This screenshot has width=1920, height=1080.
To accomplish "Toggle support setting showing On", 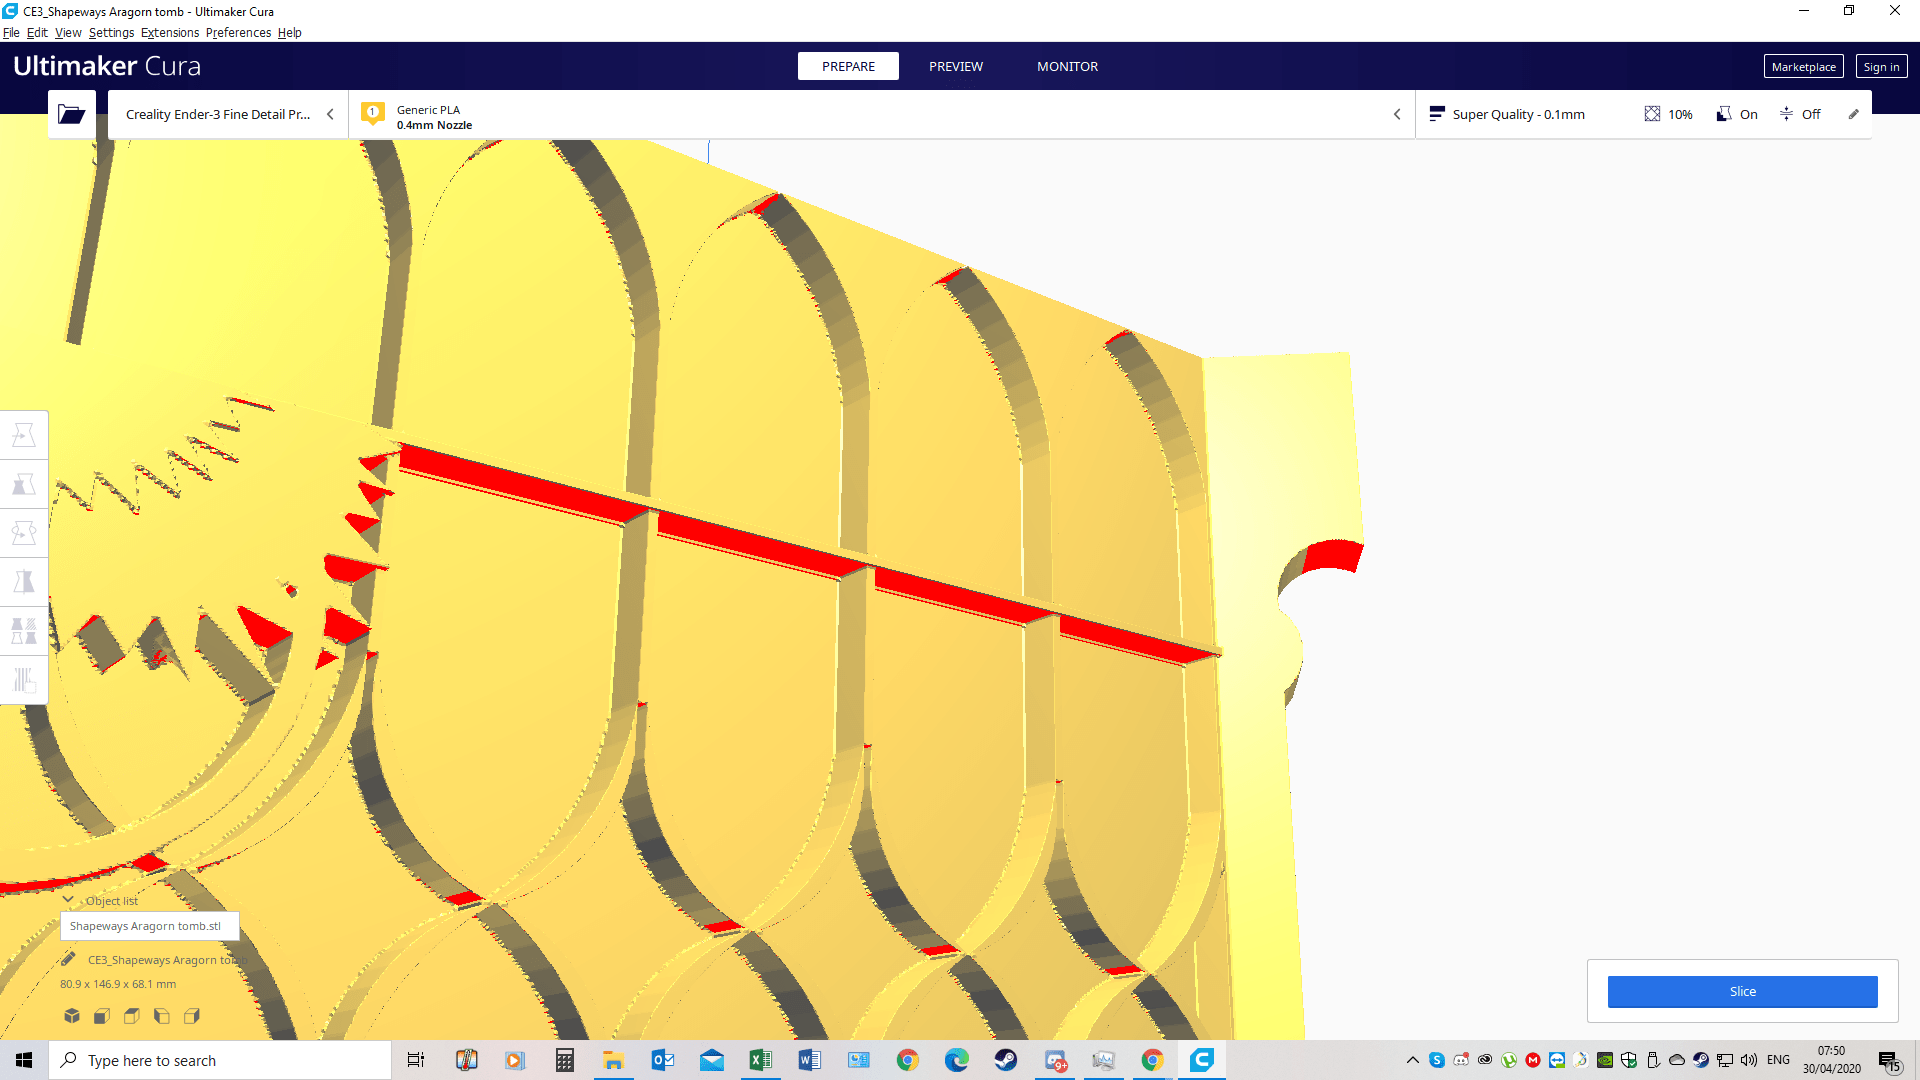I will click(1737, 114).
